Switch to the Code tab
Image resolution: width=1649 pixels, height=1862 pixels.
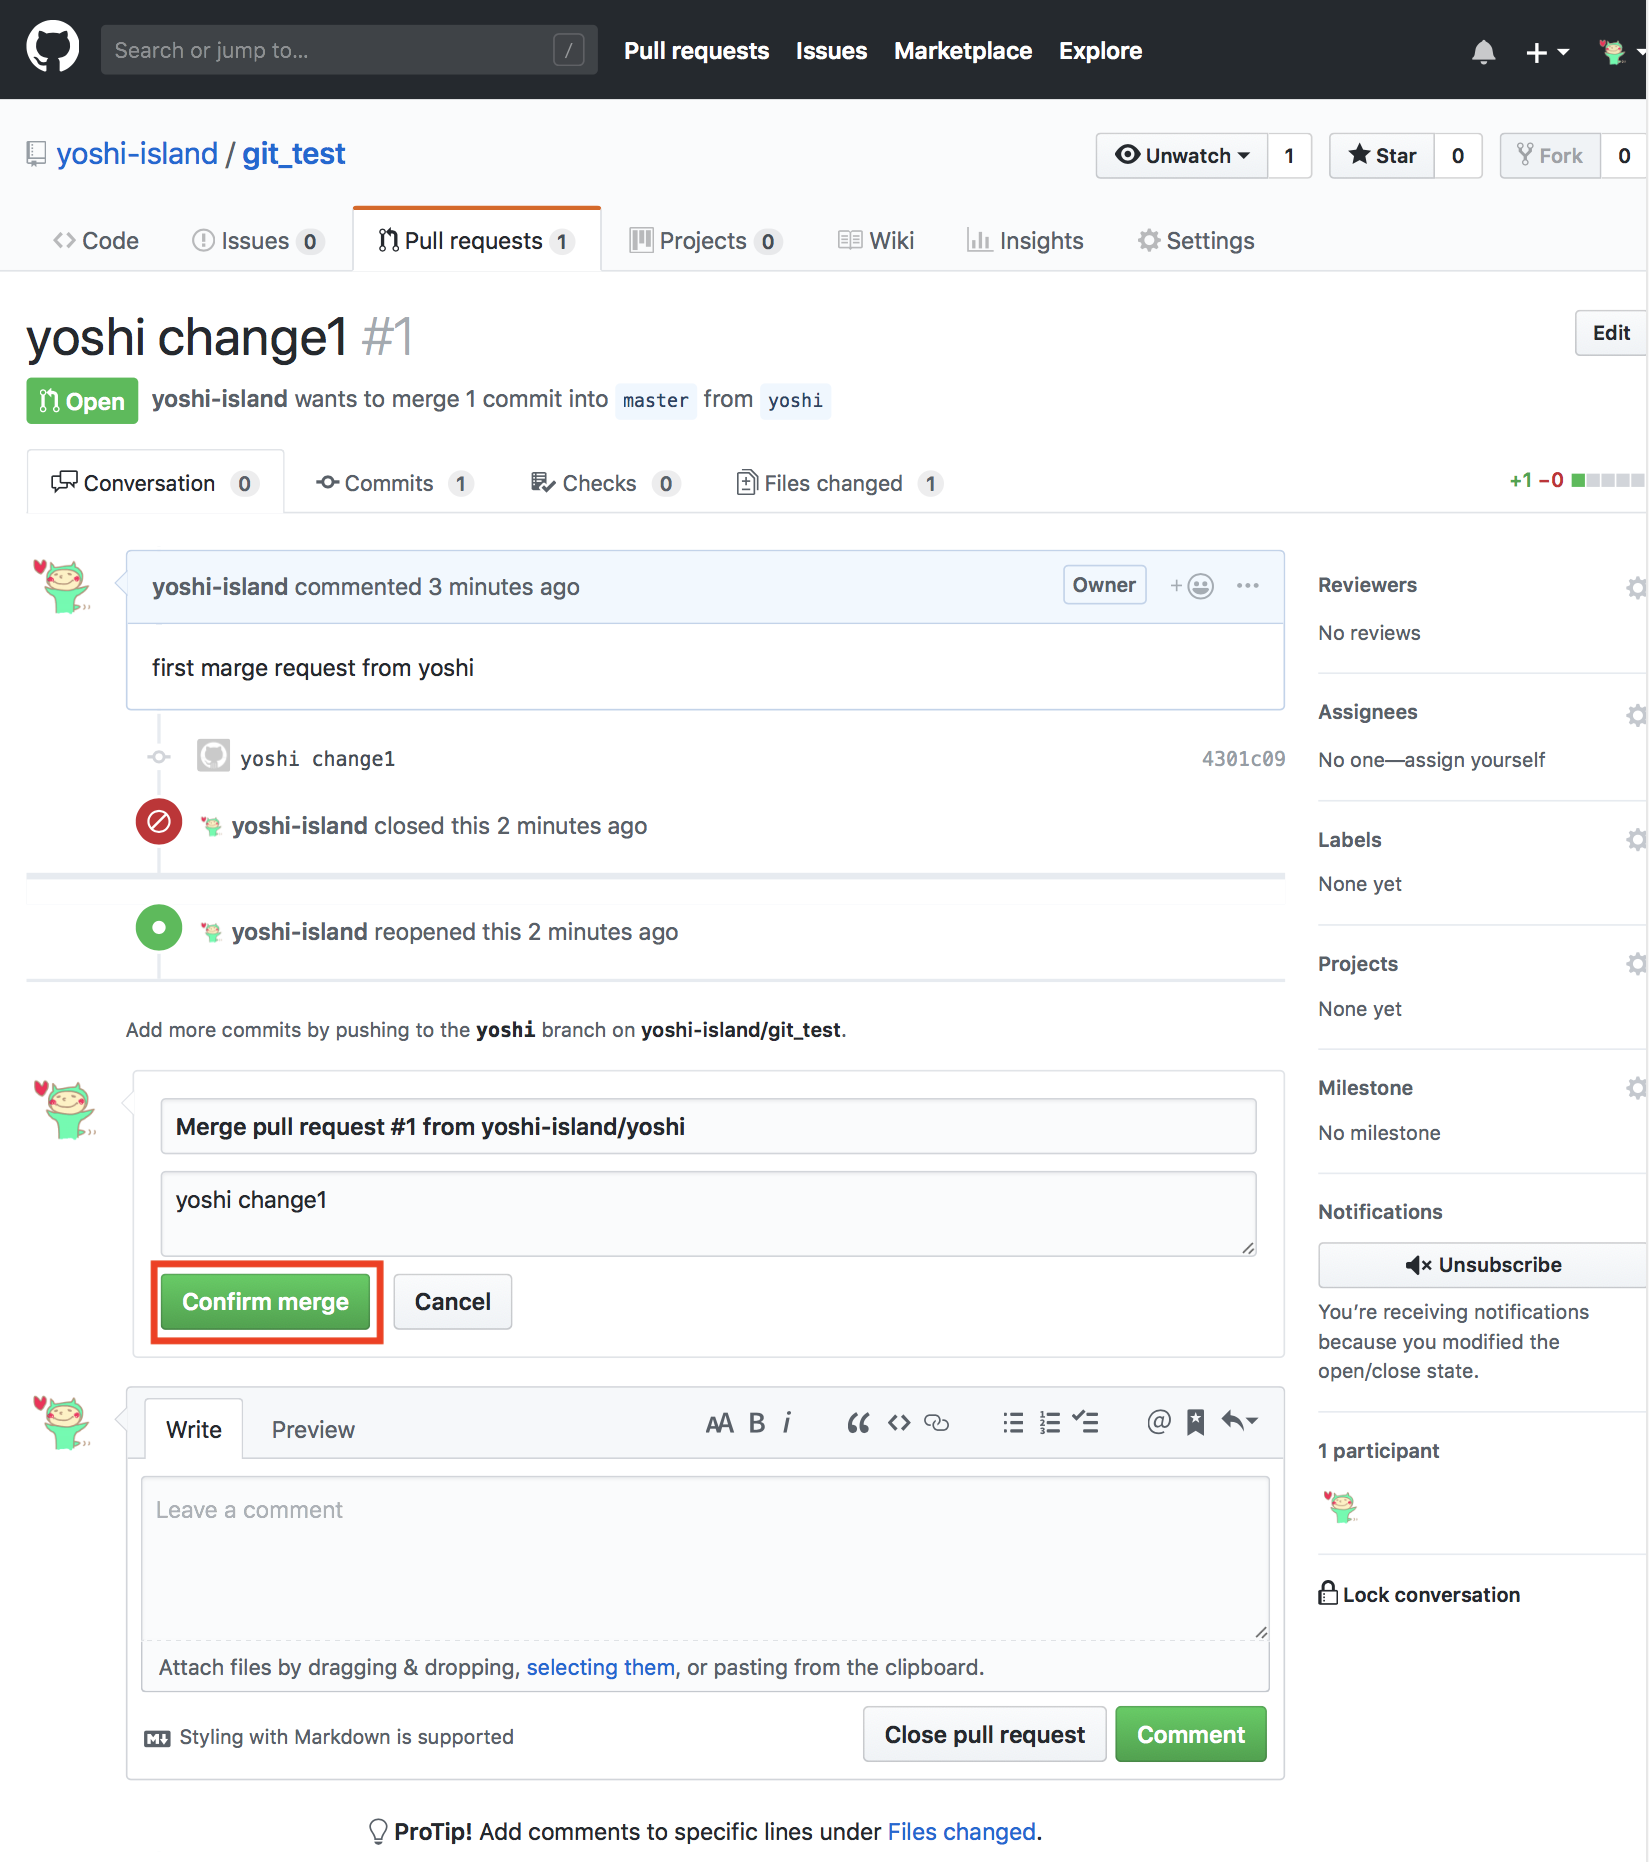96,240
